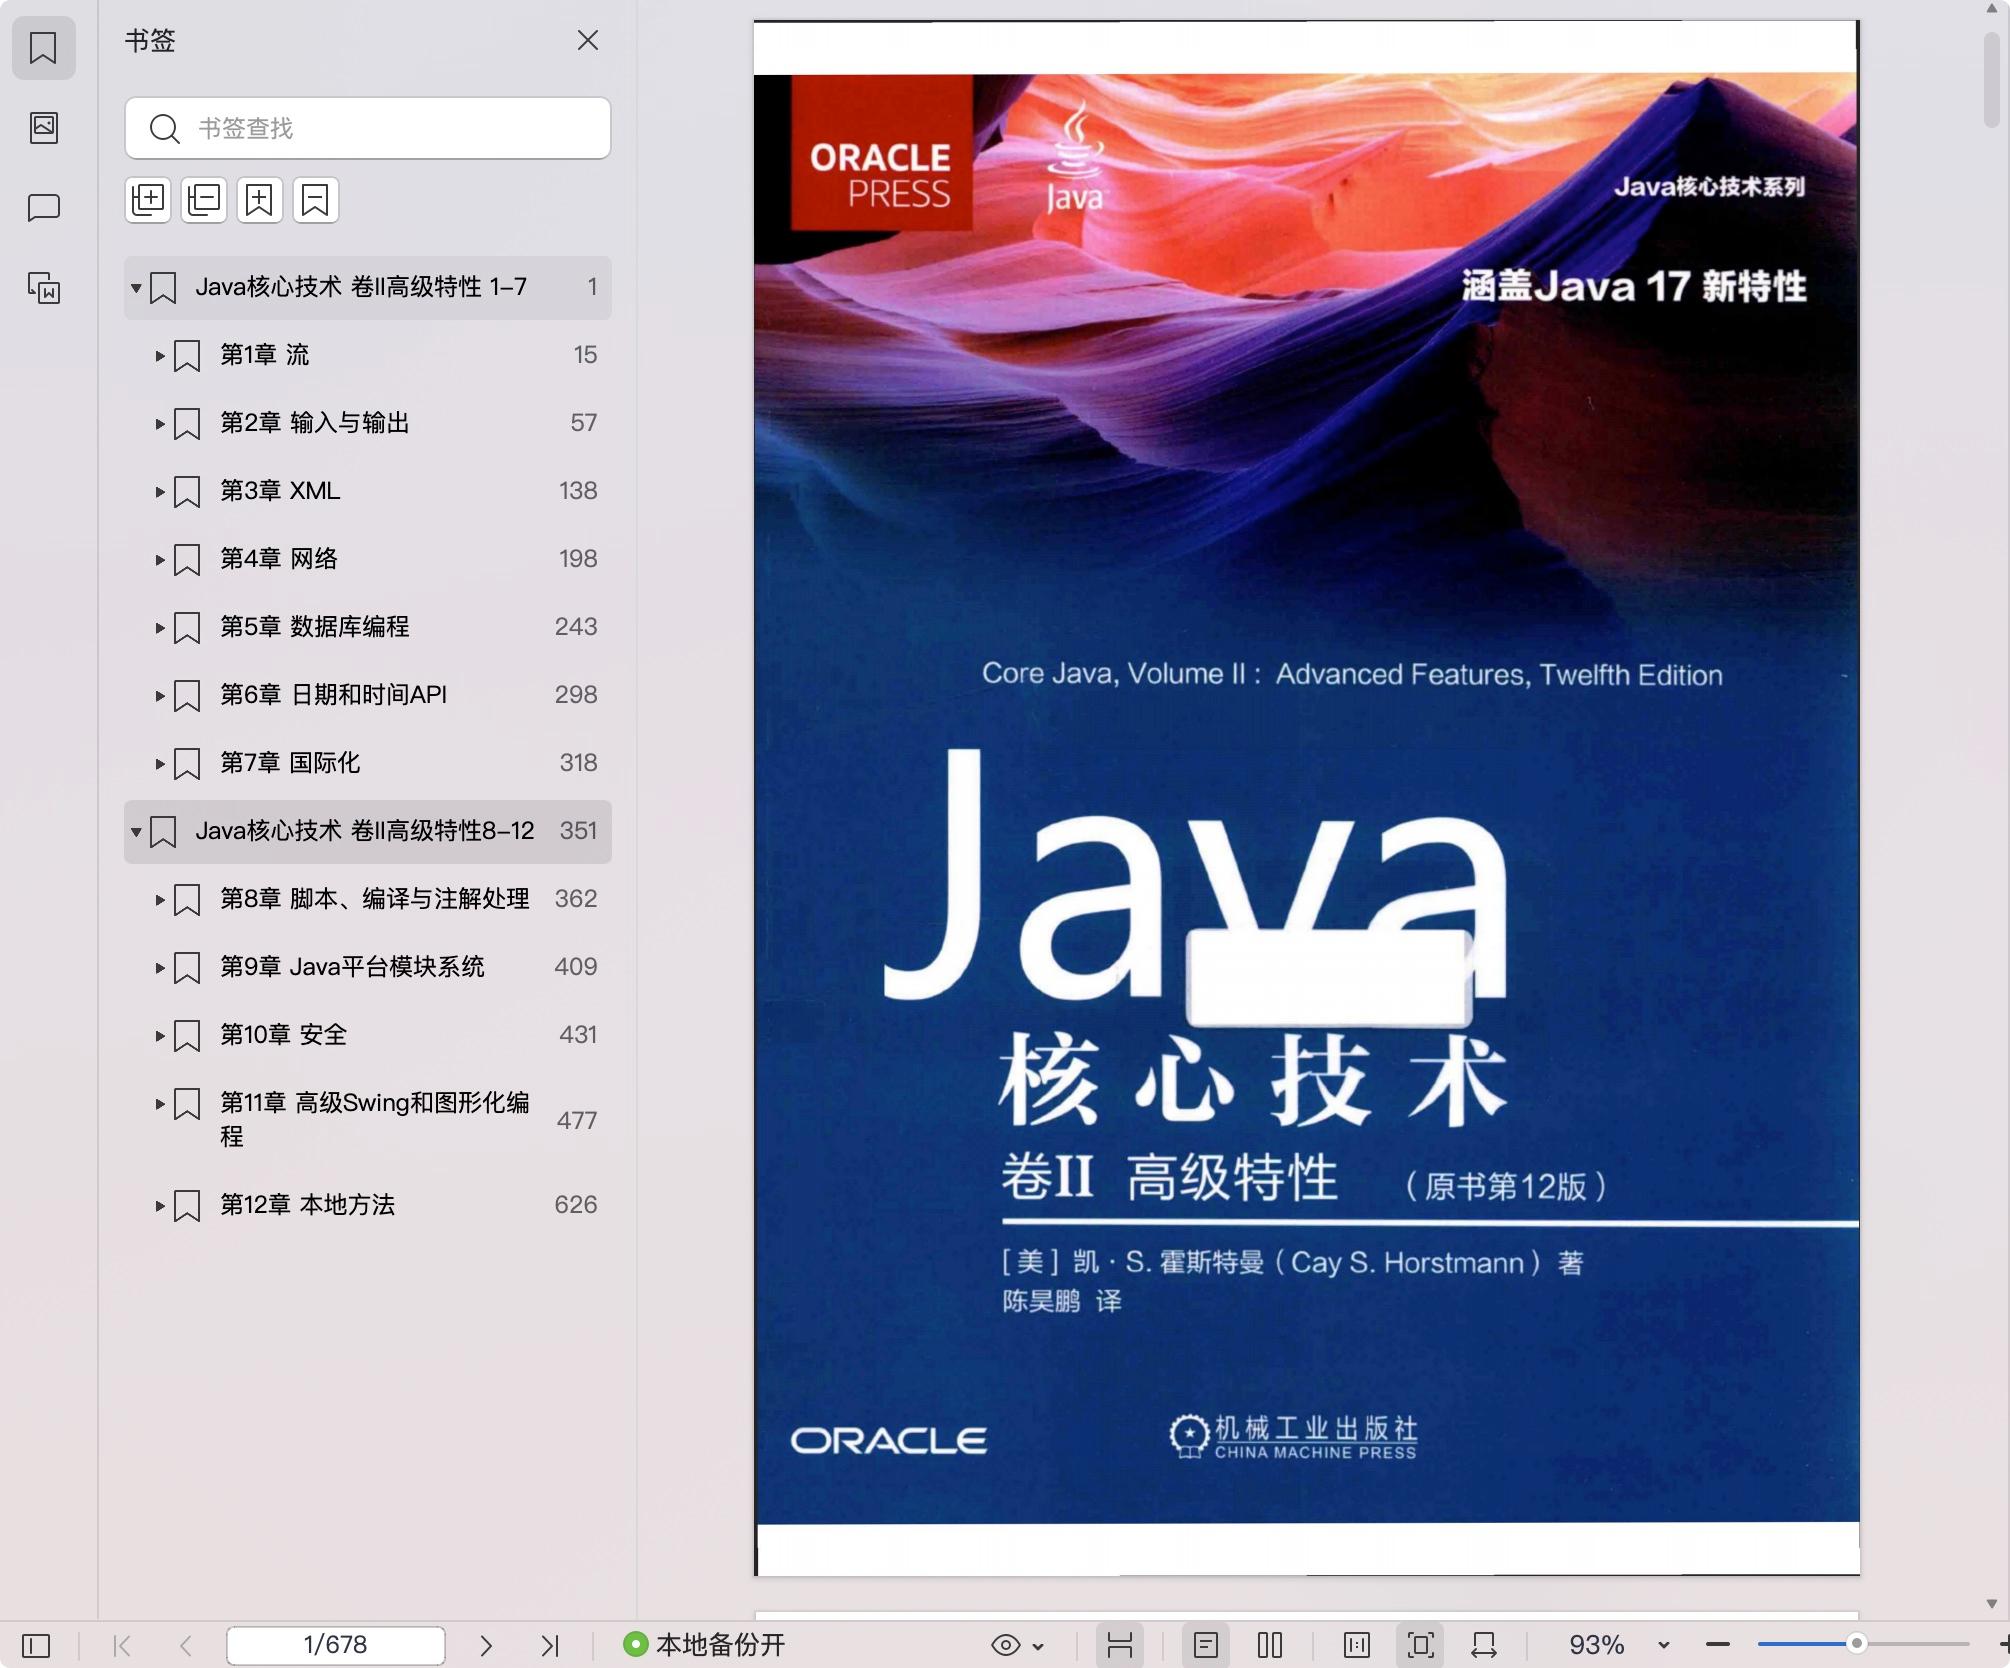This screenshot has height=1668, width=2010.
Task: Open the bookmarks sidebar panel icon
Action: (43, 47)
